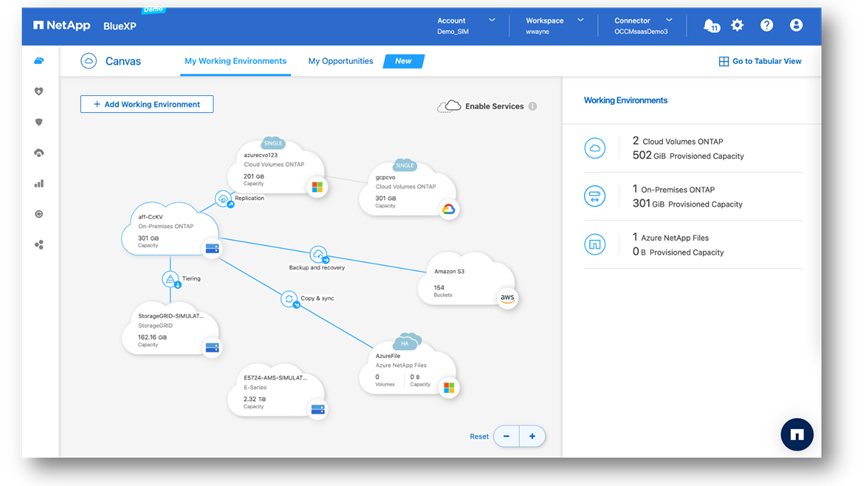Click the BlueXP product name
Viewport: 864px width, 486px height.
coord(120,26)
